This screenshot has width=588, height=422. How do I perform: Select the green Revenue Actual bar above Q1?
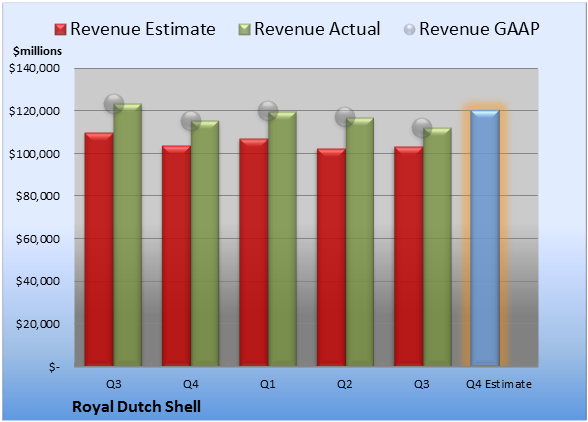tap(282, 239)
